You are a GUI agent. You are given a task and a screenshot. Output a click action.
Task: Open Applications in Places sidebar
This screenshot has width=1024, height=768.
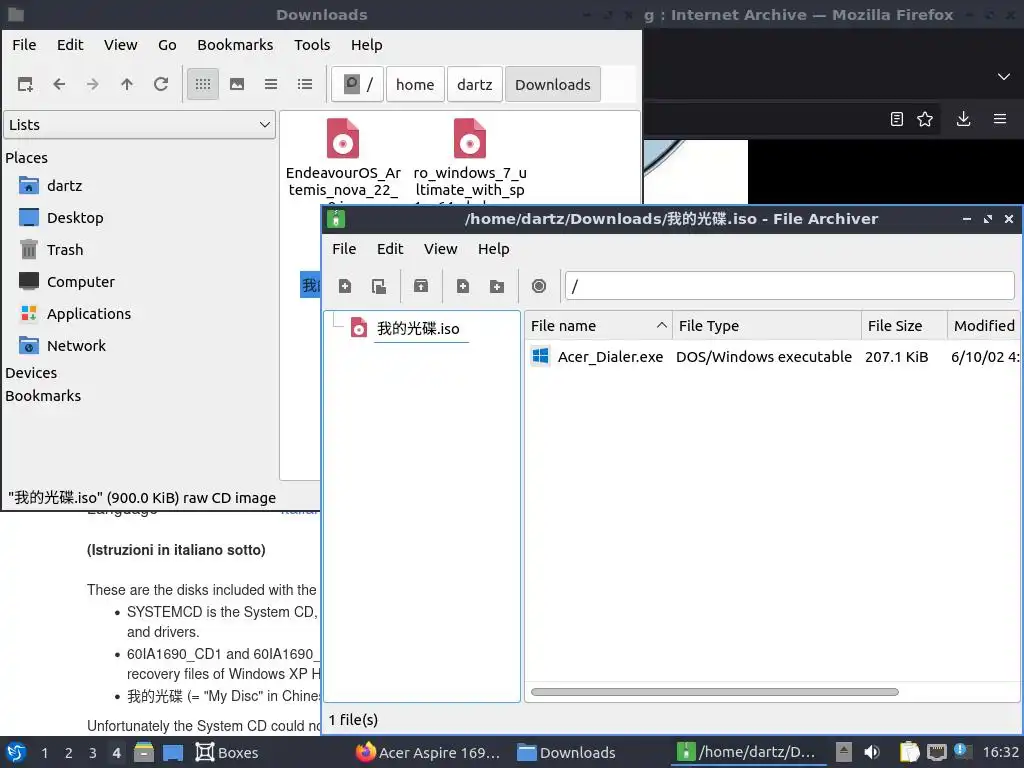pos(89,313)
